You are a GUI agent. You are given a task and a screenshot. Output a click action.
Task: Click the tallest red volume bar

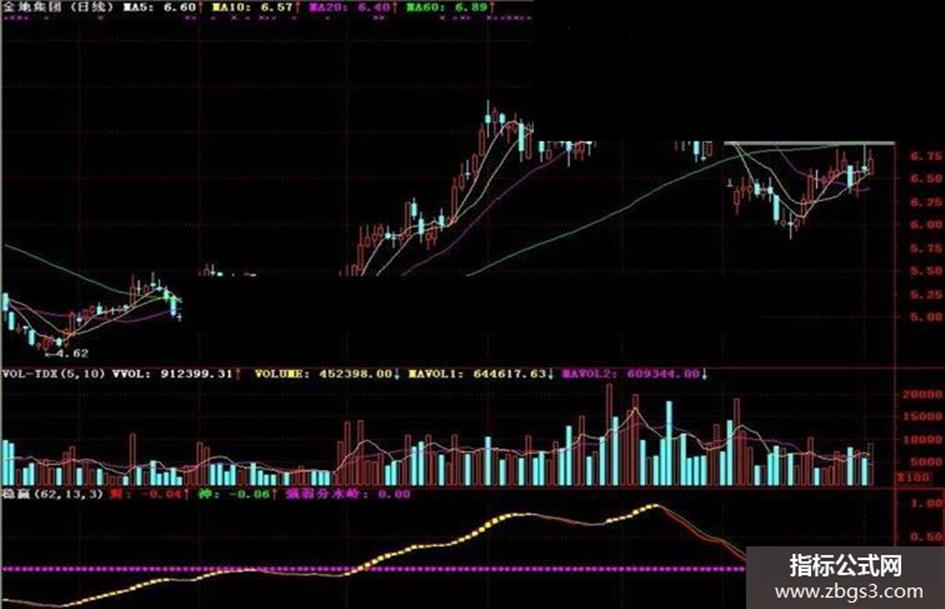(x=609, y=435)
